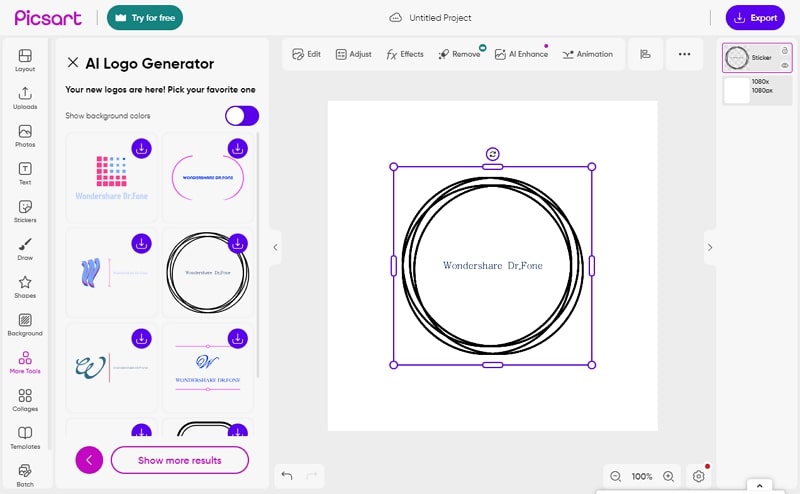This screenshot has height=494, width=800.
Task: Zoom in on the canvas
Action: (668, 476)
